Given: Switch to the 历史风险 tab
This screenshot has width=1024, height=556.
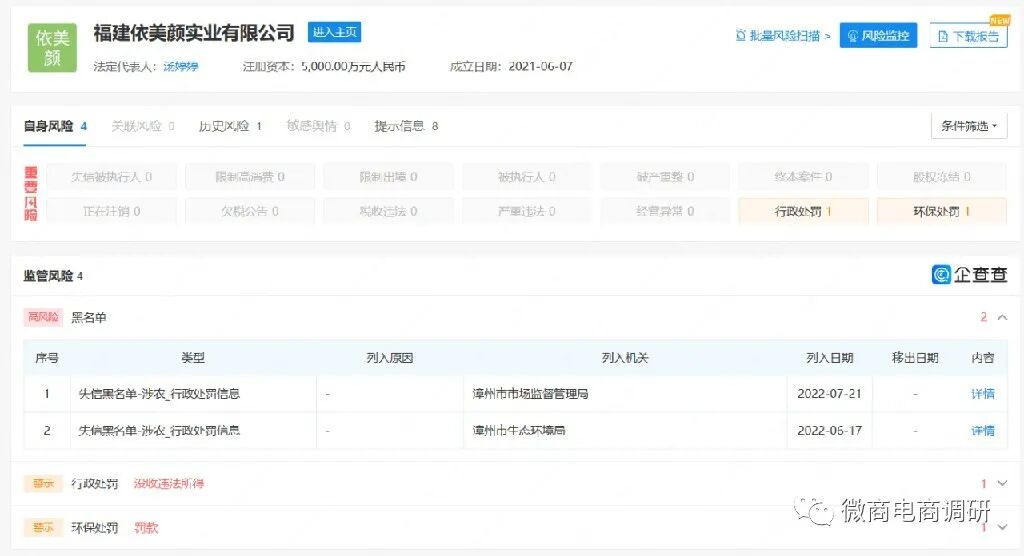Looking at the screenshot, I should pyautogui.click(x=230, y=126).
